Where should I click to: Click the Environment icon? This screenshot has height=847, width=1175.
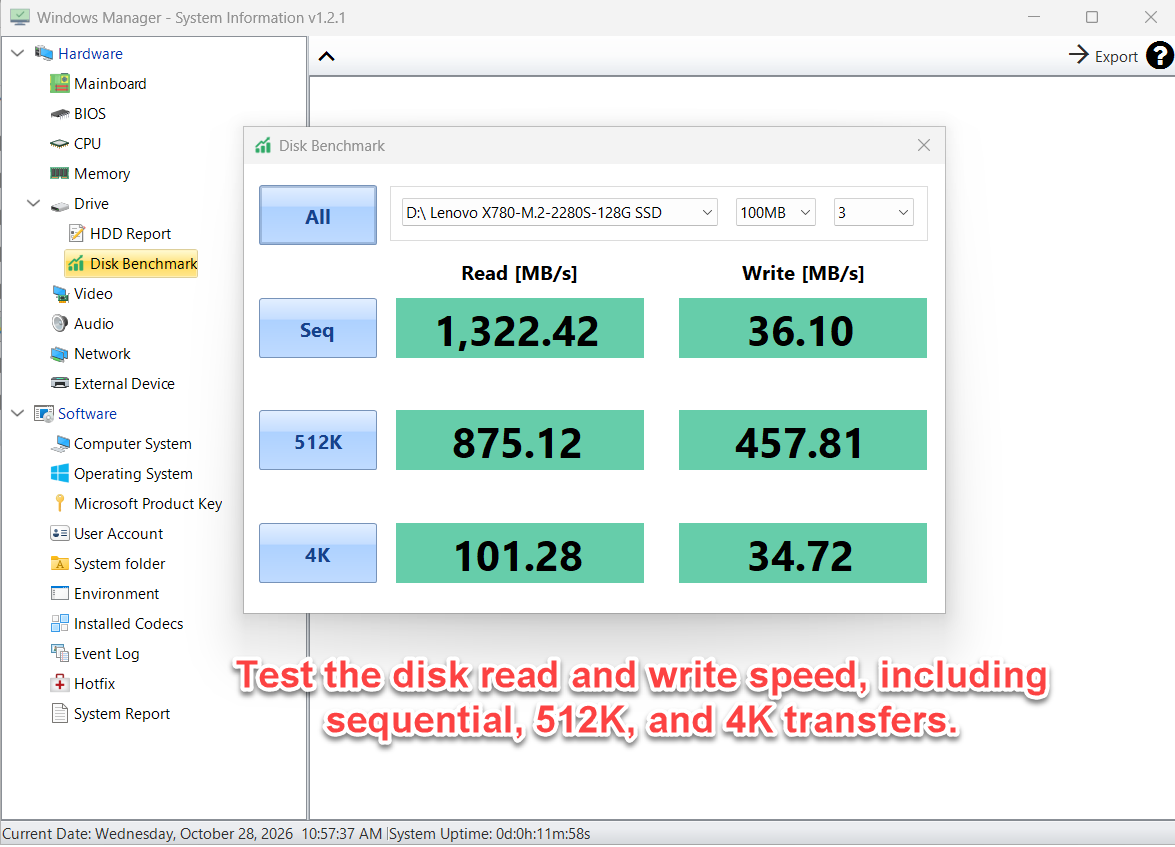(59, 594)
